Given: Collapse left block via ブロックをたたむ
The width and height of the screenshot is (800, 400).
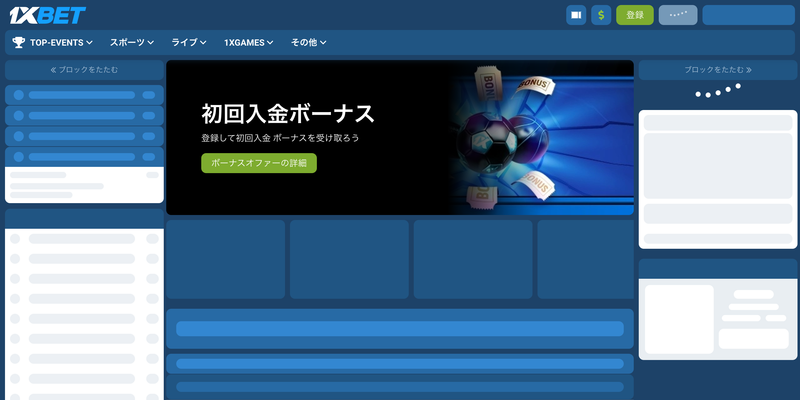Looking at the screenshot, I should (x=84, y=70).
